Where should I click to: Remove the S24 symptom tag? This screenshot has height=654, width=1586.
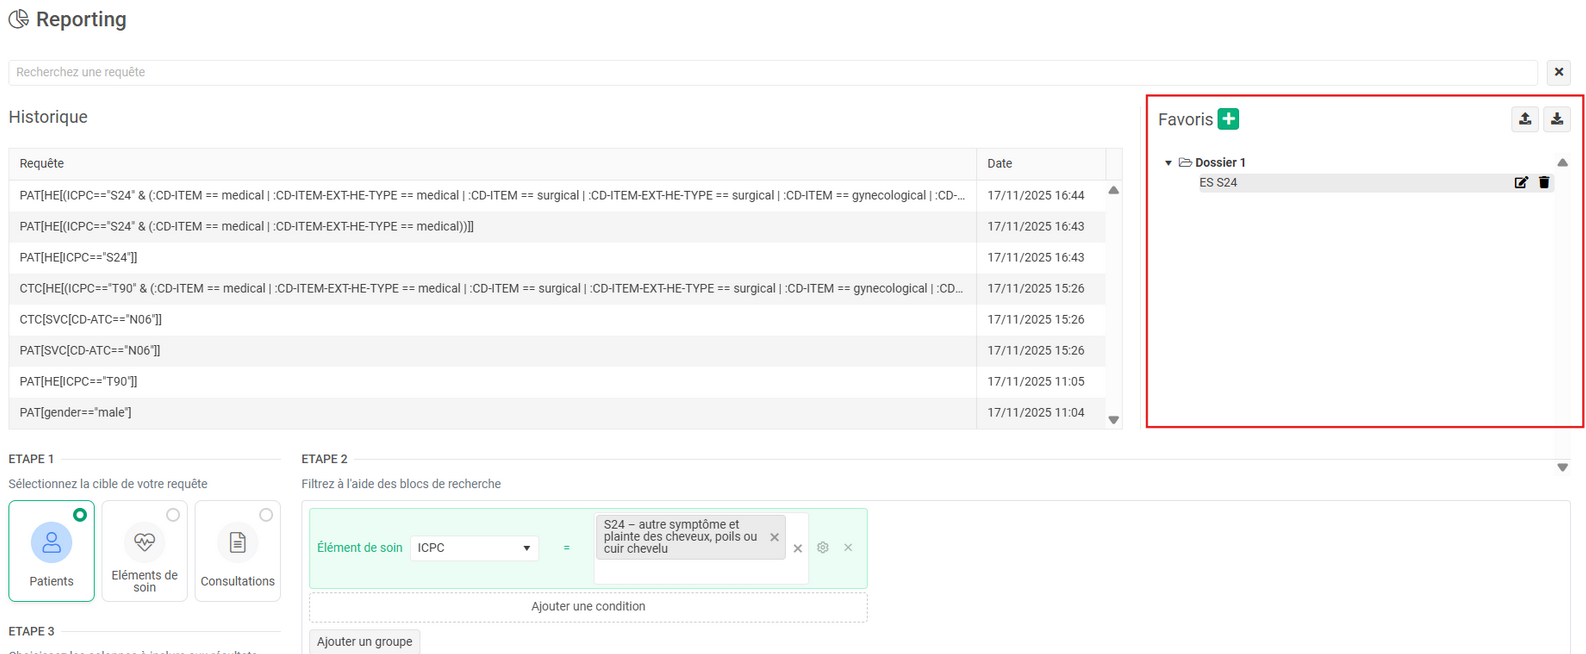(774, 537)
